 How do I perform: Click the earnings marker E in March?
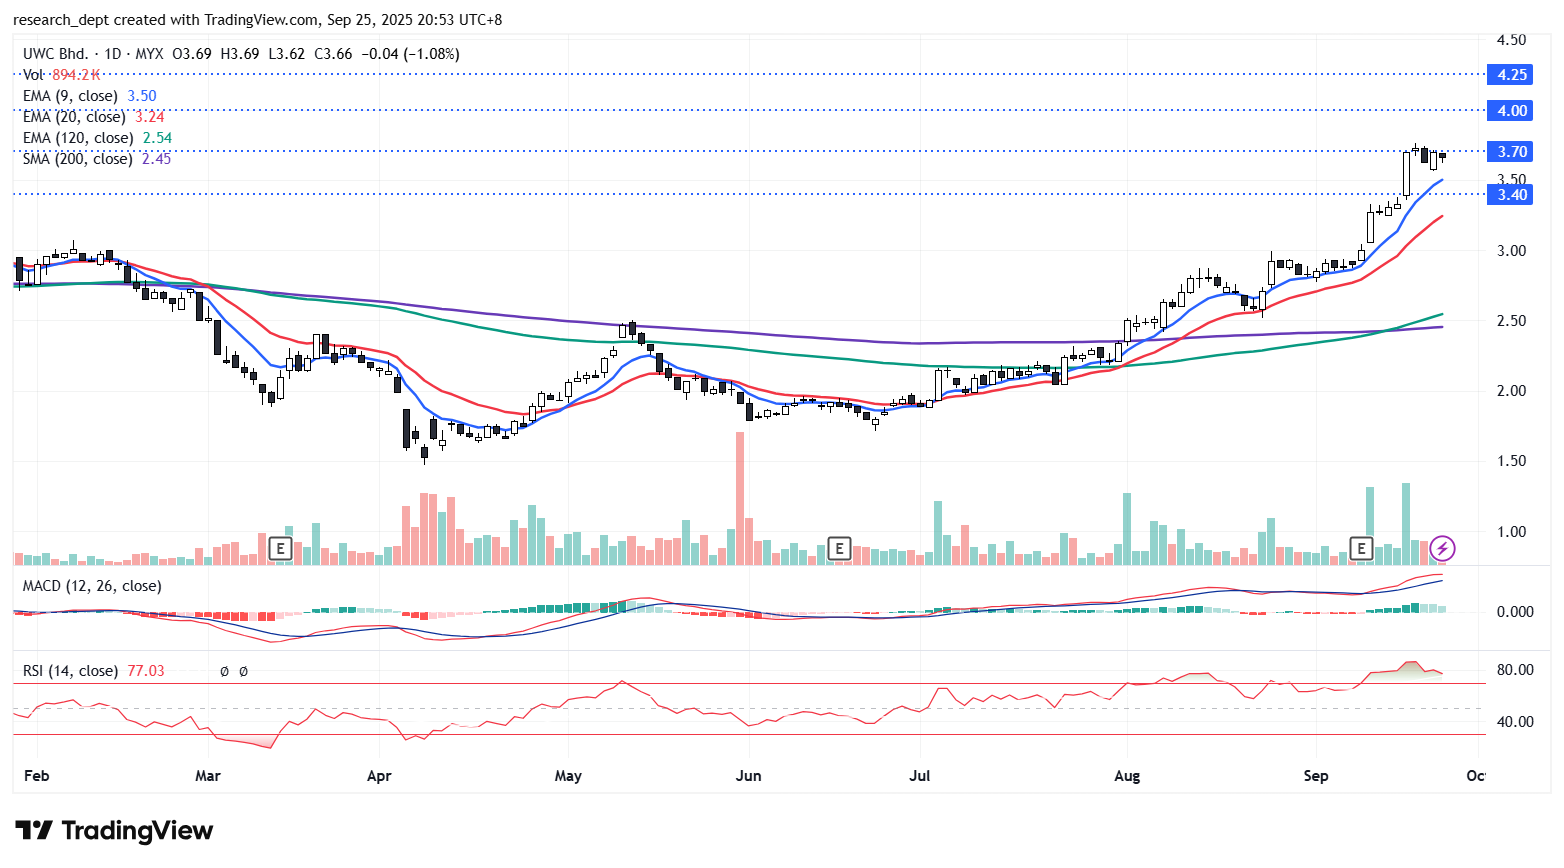(280, 548)
